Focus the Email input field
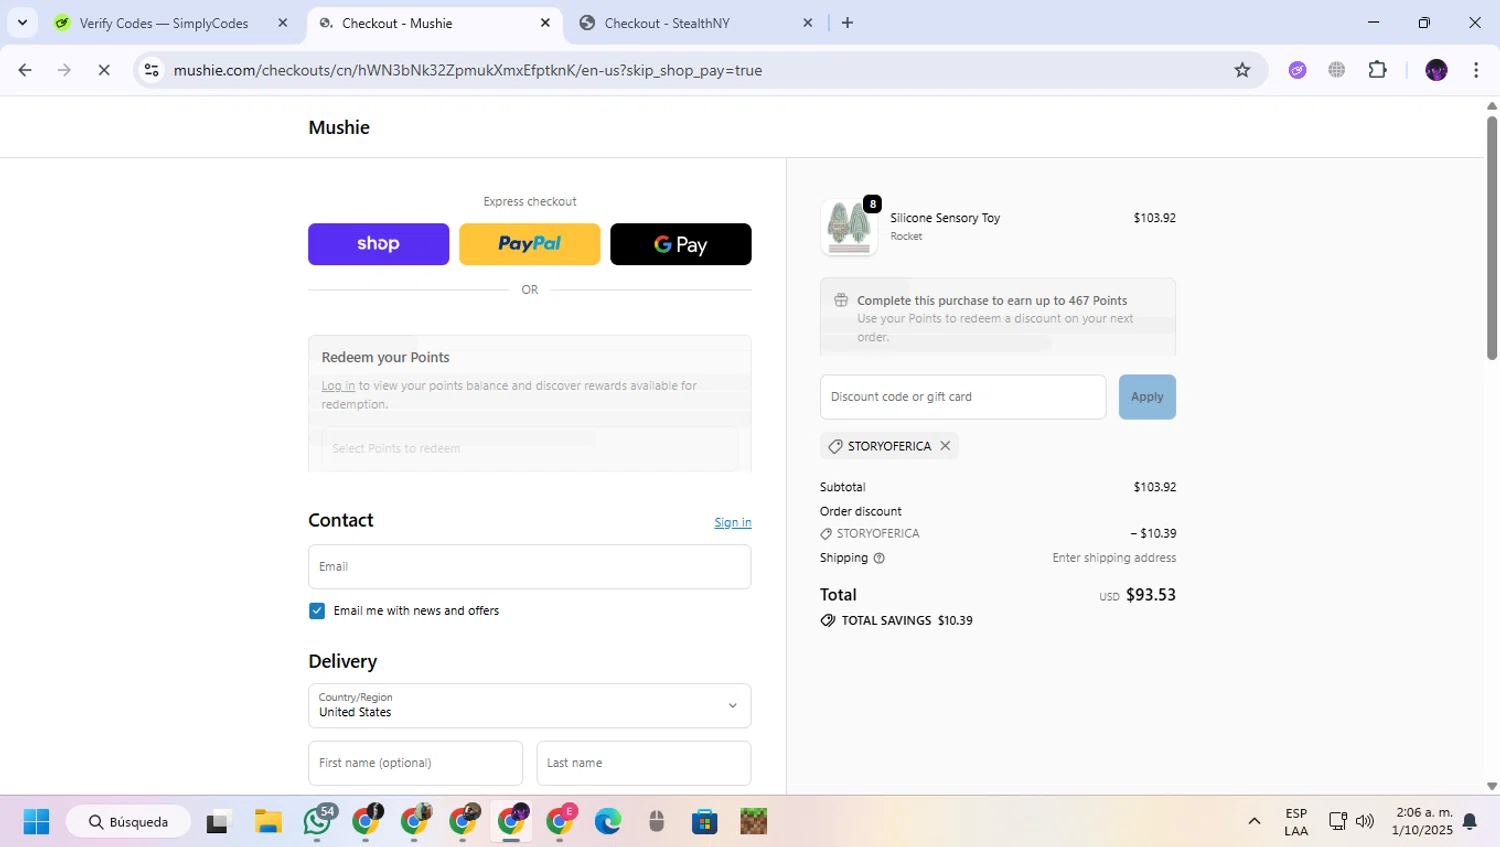 click(x=529, y=567)
